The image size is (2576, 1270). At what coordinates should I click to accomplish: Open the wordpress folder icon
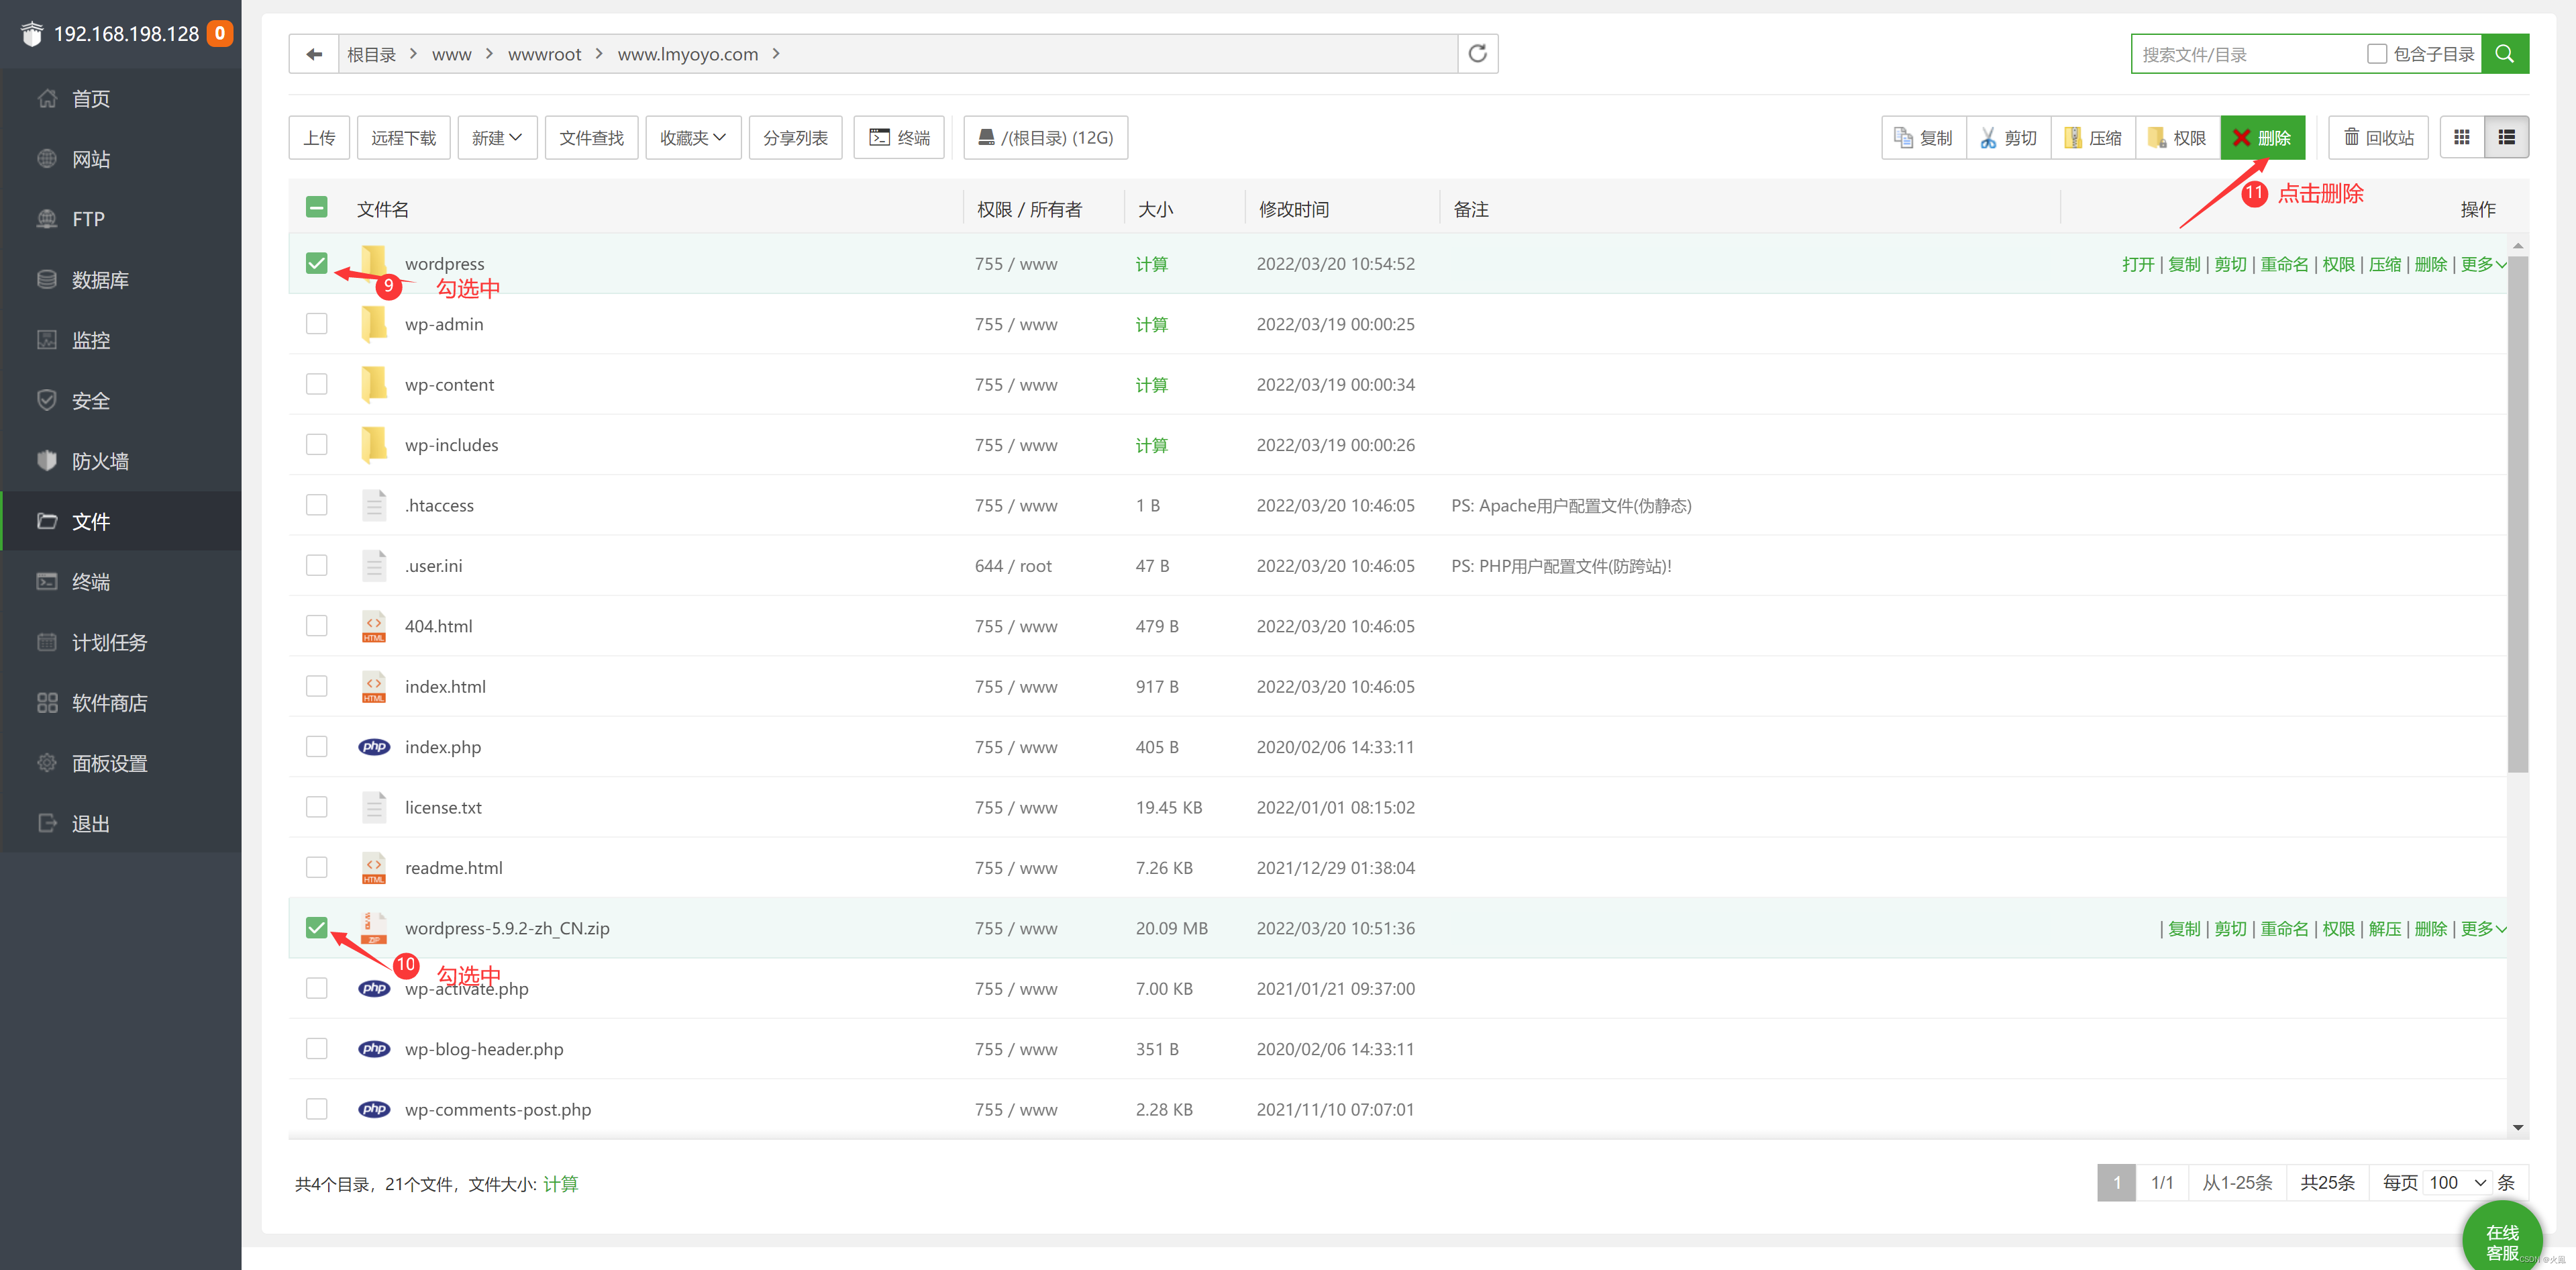(374, 262)
